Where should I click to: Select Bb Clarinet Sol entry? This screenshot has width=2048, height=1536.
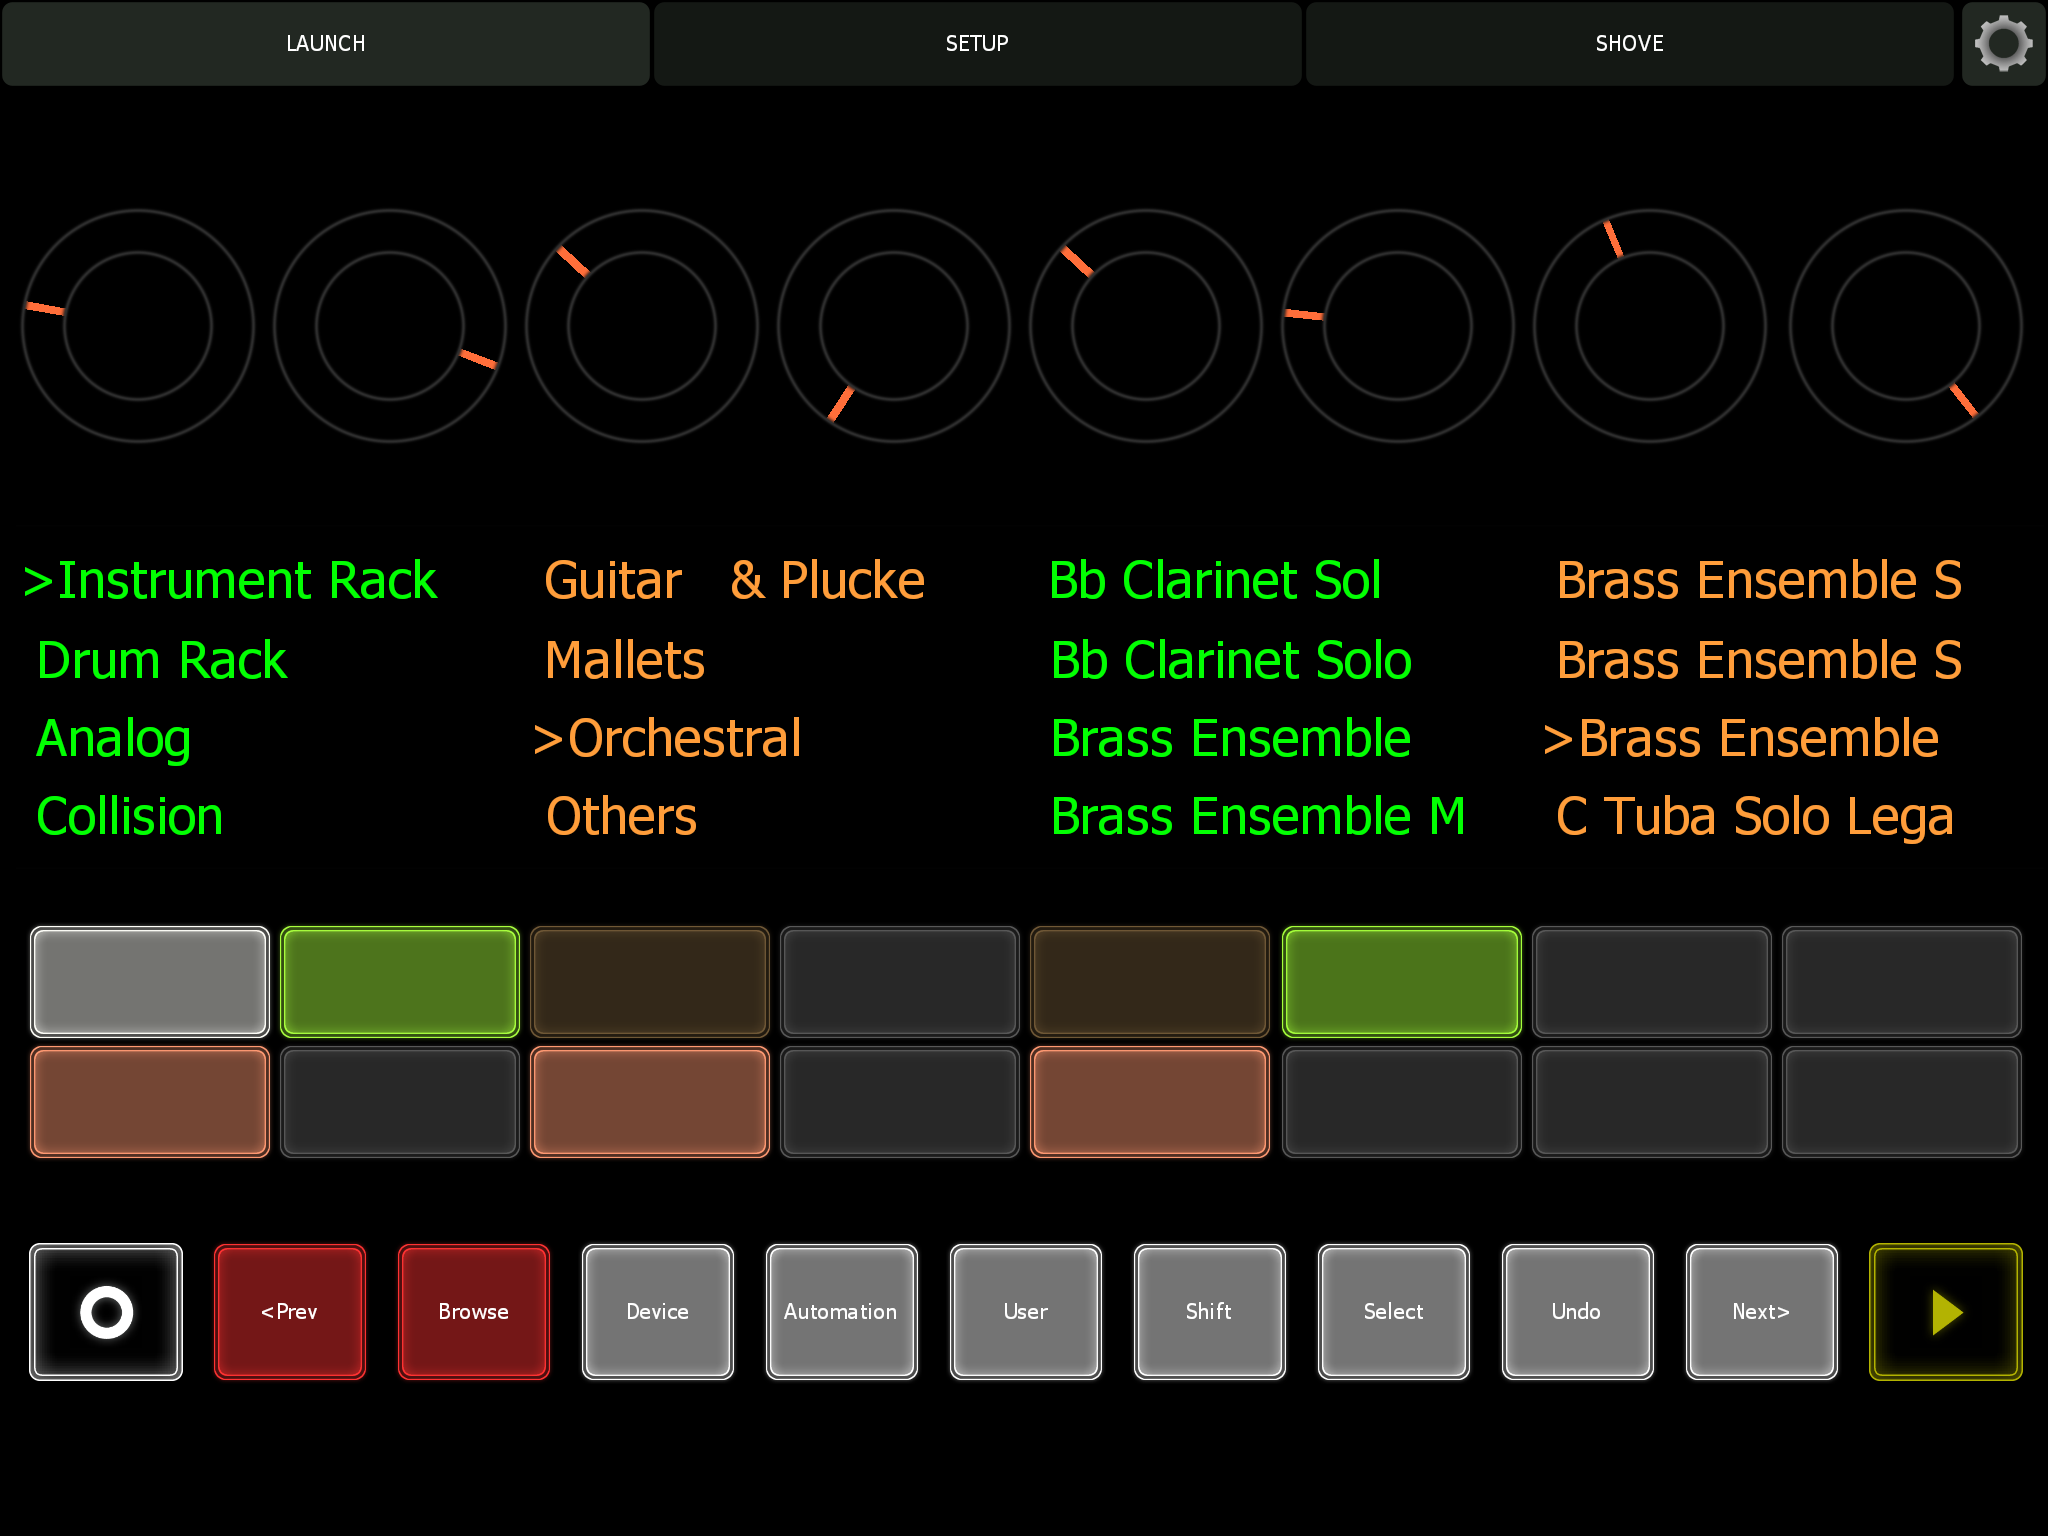[x=1215, y=581]
